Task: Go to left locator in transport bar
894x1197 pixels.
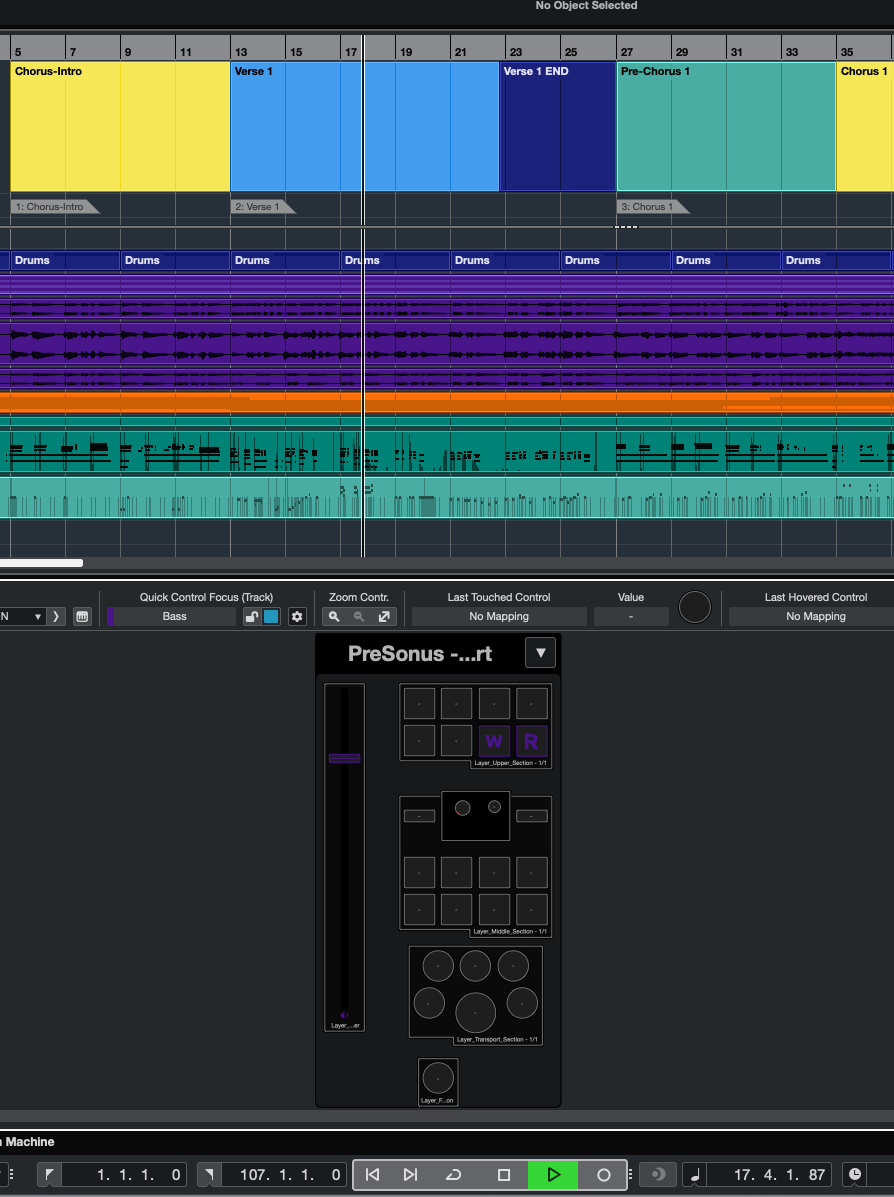Action: (x=372, y=1174)
